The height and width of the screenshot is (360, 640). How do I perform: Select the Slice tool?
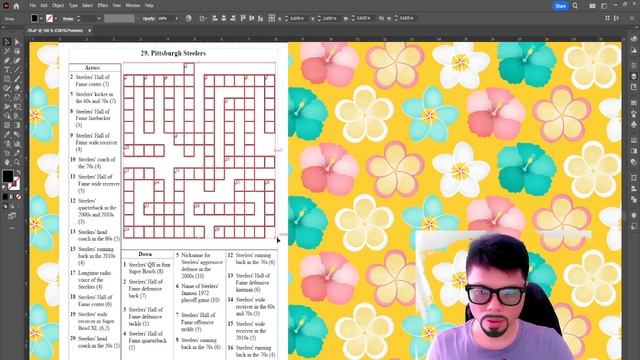17,153
